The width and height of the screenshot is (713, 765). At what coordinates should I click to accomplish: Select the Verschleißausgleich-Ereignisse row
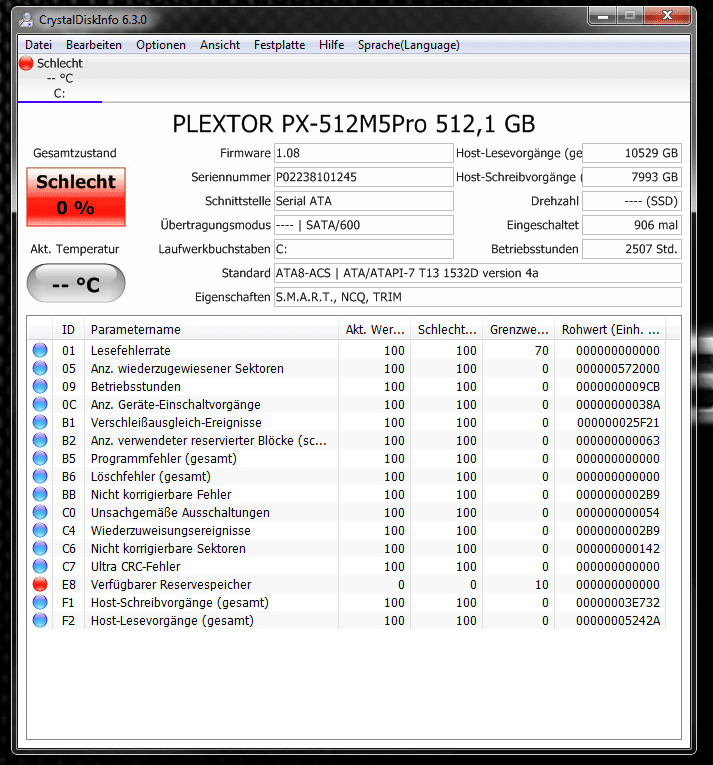(x=346, y=423)
